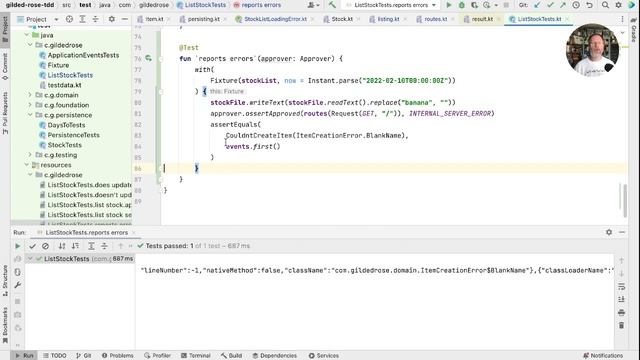The height and width of the screenshot is (360, 640).
Task: Click gutter run icon beside reports errors test
Action: point(149,58)
